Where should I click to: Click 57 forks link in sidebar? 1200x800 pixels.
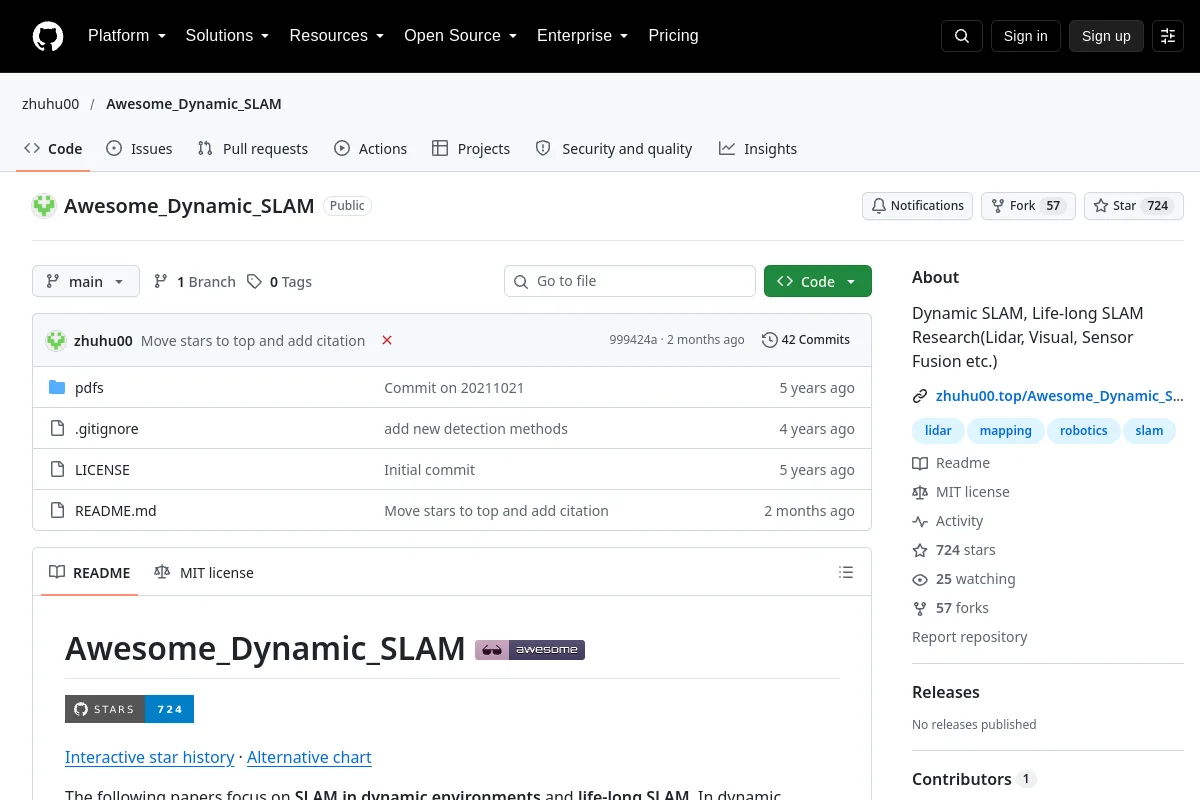click(x=951, y=608)
